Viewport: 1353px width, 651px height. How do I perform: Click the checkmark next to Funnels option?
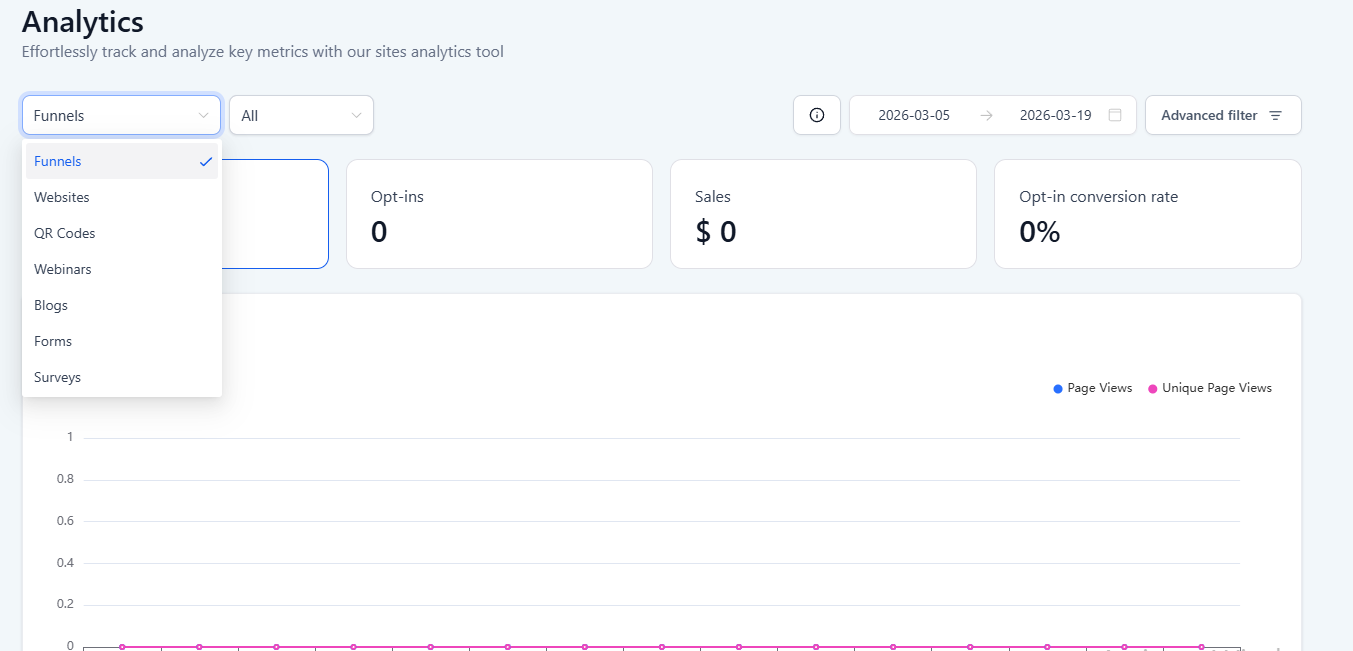(206, 161)
